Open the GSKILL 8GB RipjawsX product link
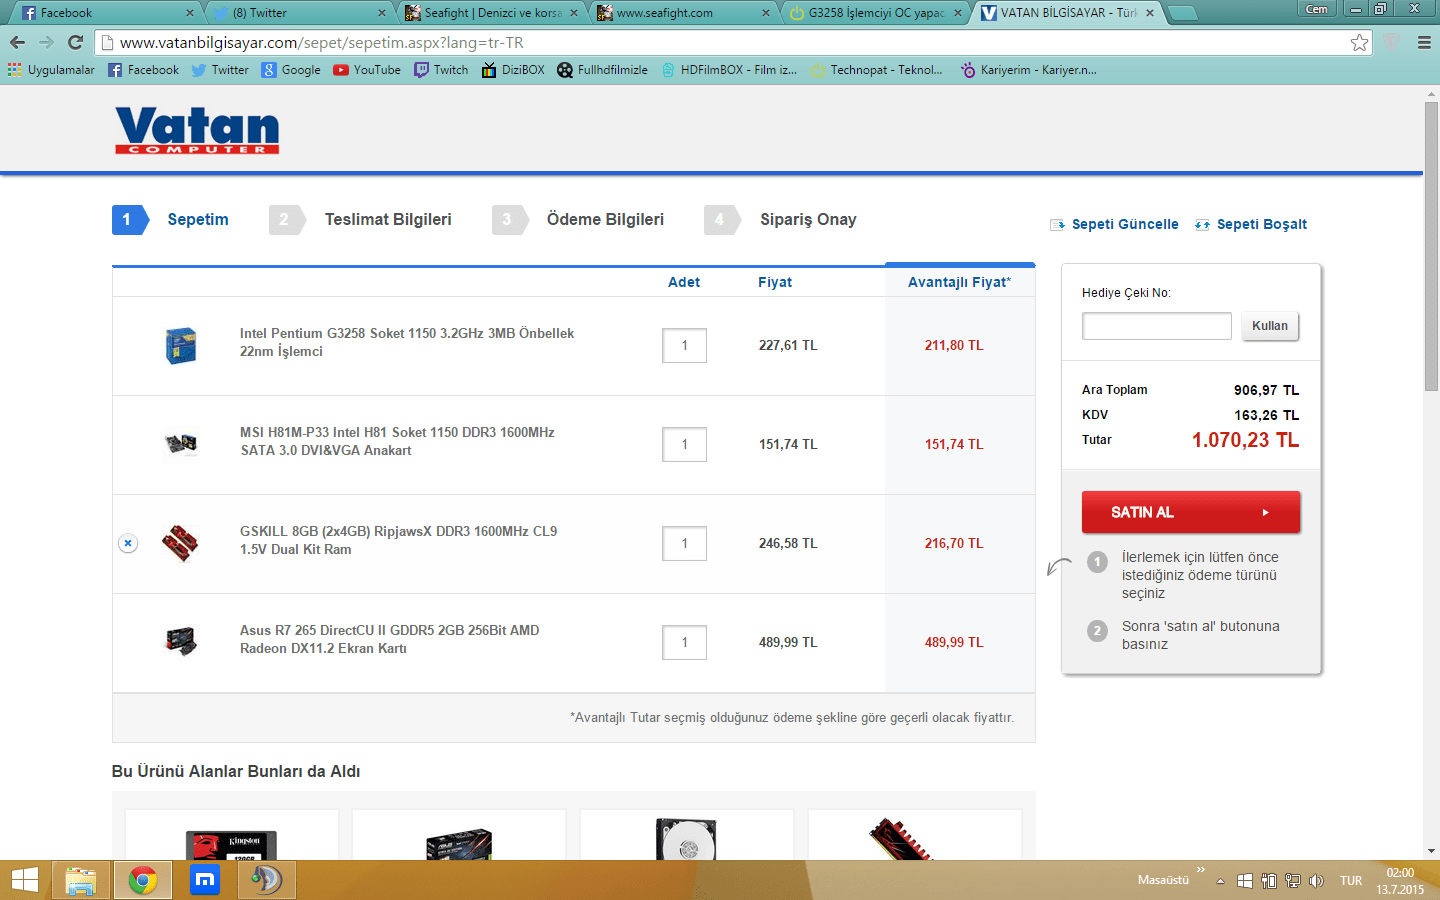Image resolution: width=1440 pixels, height=900 pixels. [x=398, y=540]
